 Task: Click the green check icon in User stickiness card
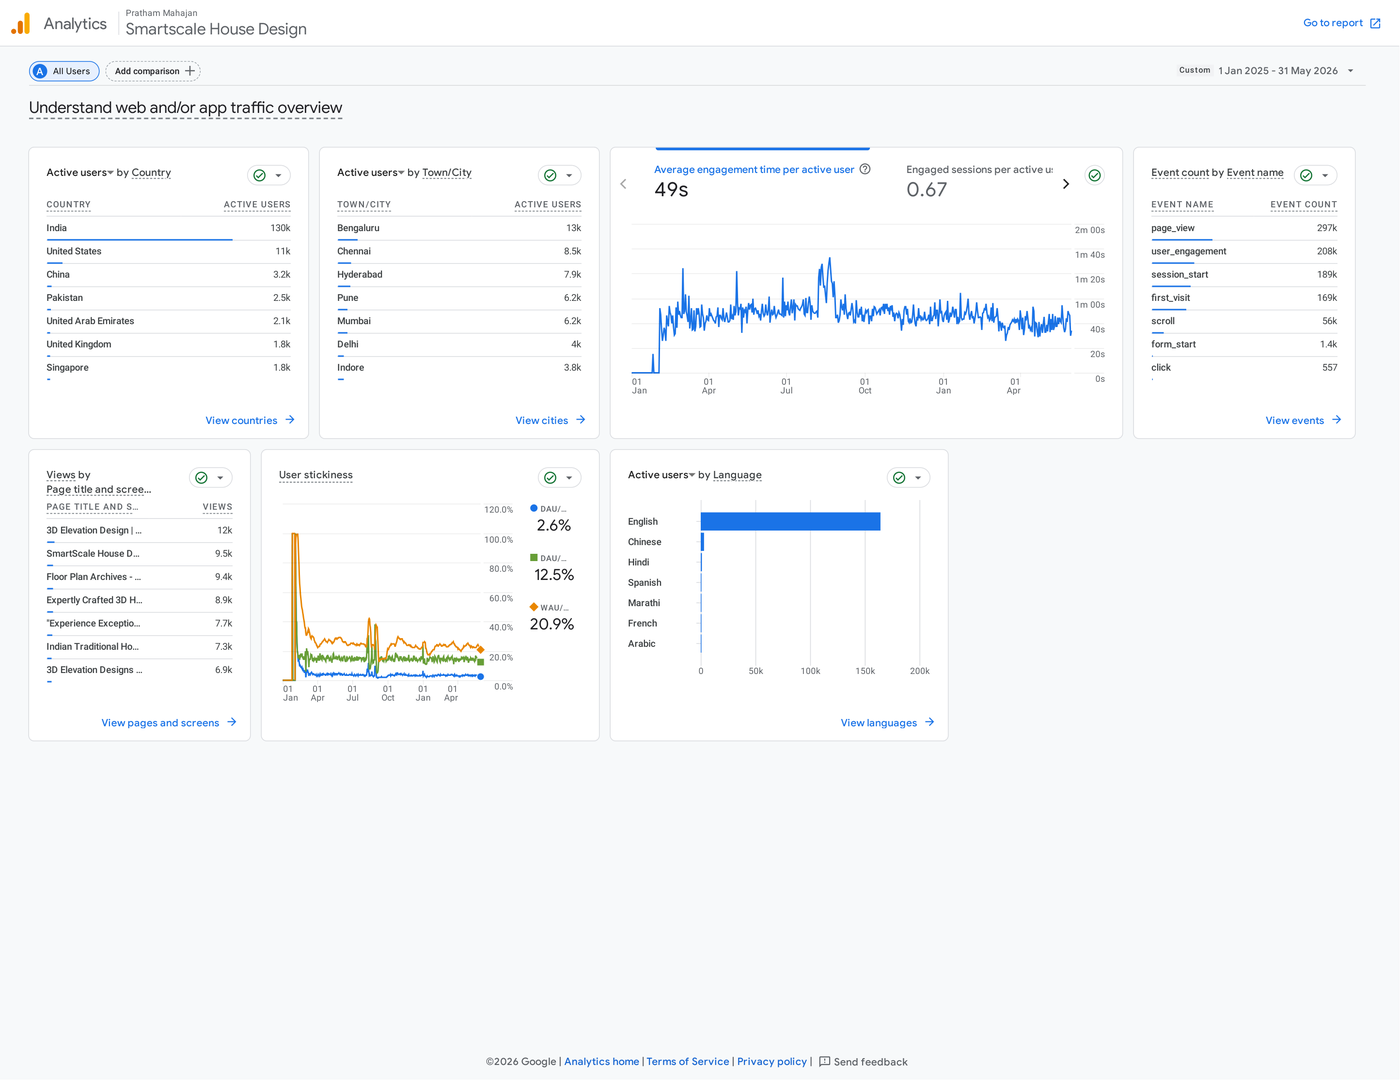point(550,478)
